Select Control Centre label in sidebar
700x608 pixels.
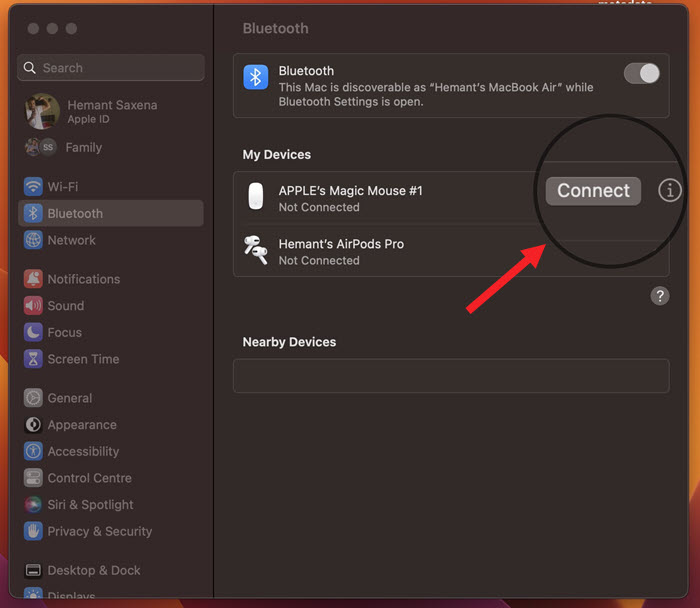click(x=90, y=478)
